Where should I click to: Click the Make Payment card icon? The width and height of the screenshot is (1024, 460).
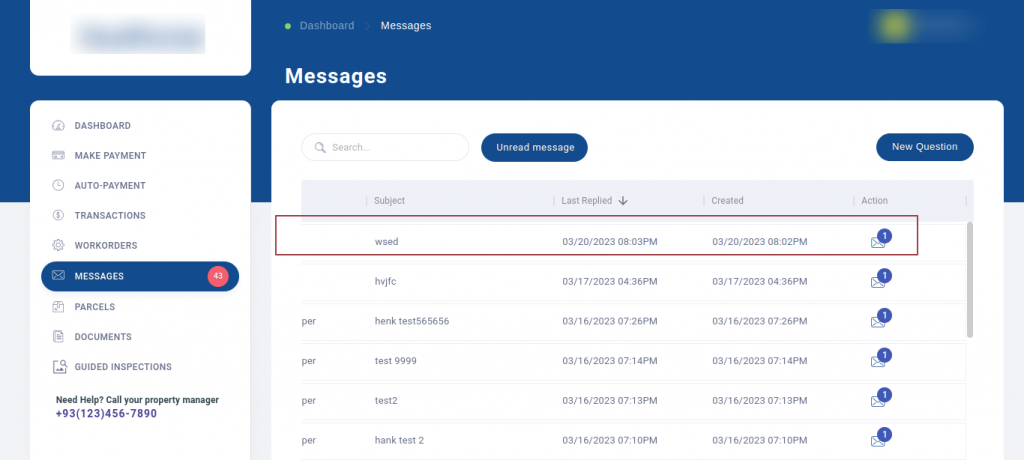click(58, 156)
